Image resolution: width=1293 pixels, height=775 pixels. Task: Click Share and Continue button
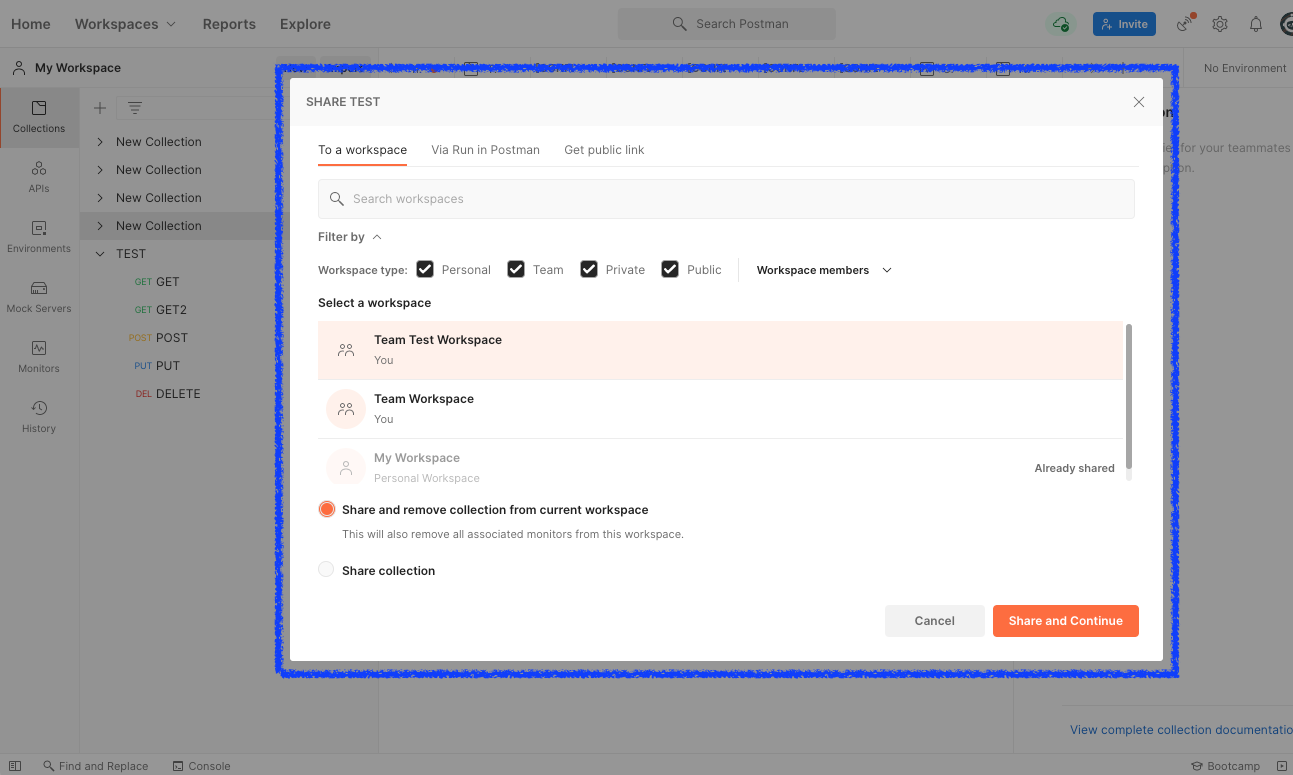[x=1066, y=621]
